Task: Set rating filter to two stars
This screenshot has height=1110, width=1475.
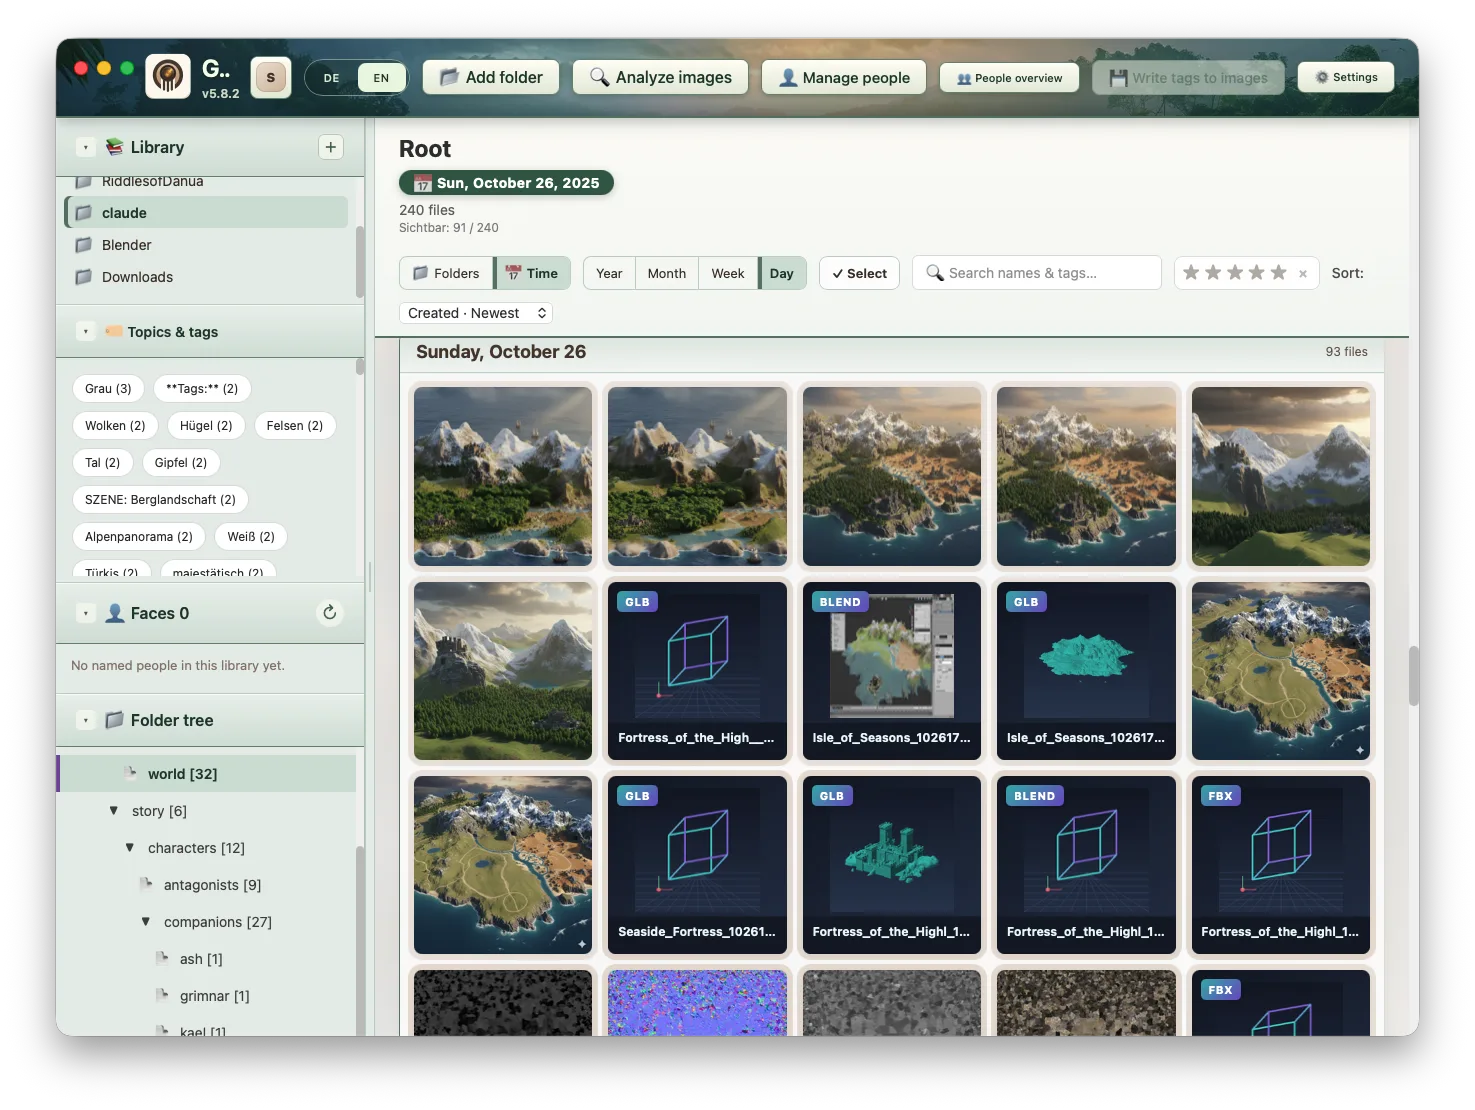Action: coord(1213,273)
